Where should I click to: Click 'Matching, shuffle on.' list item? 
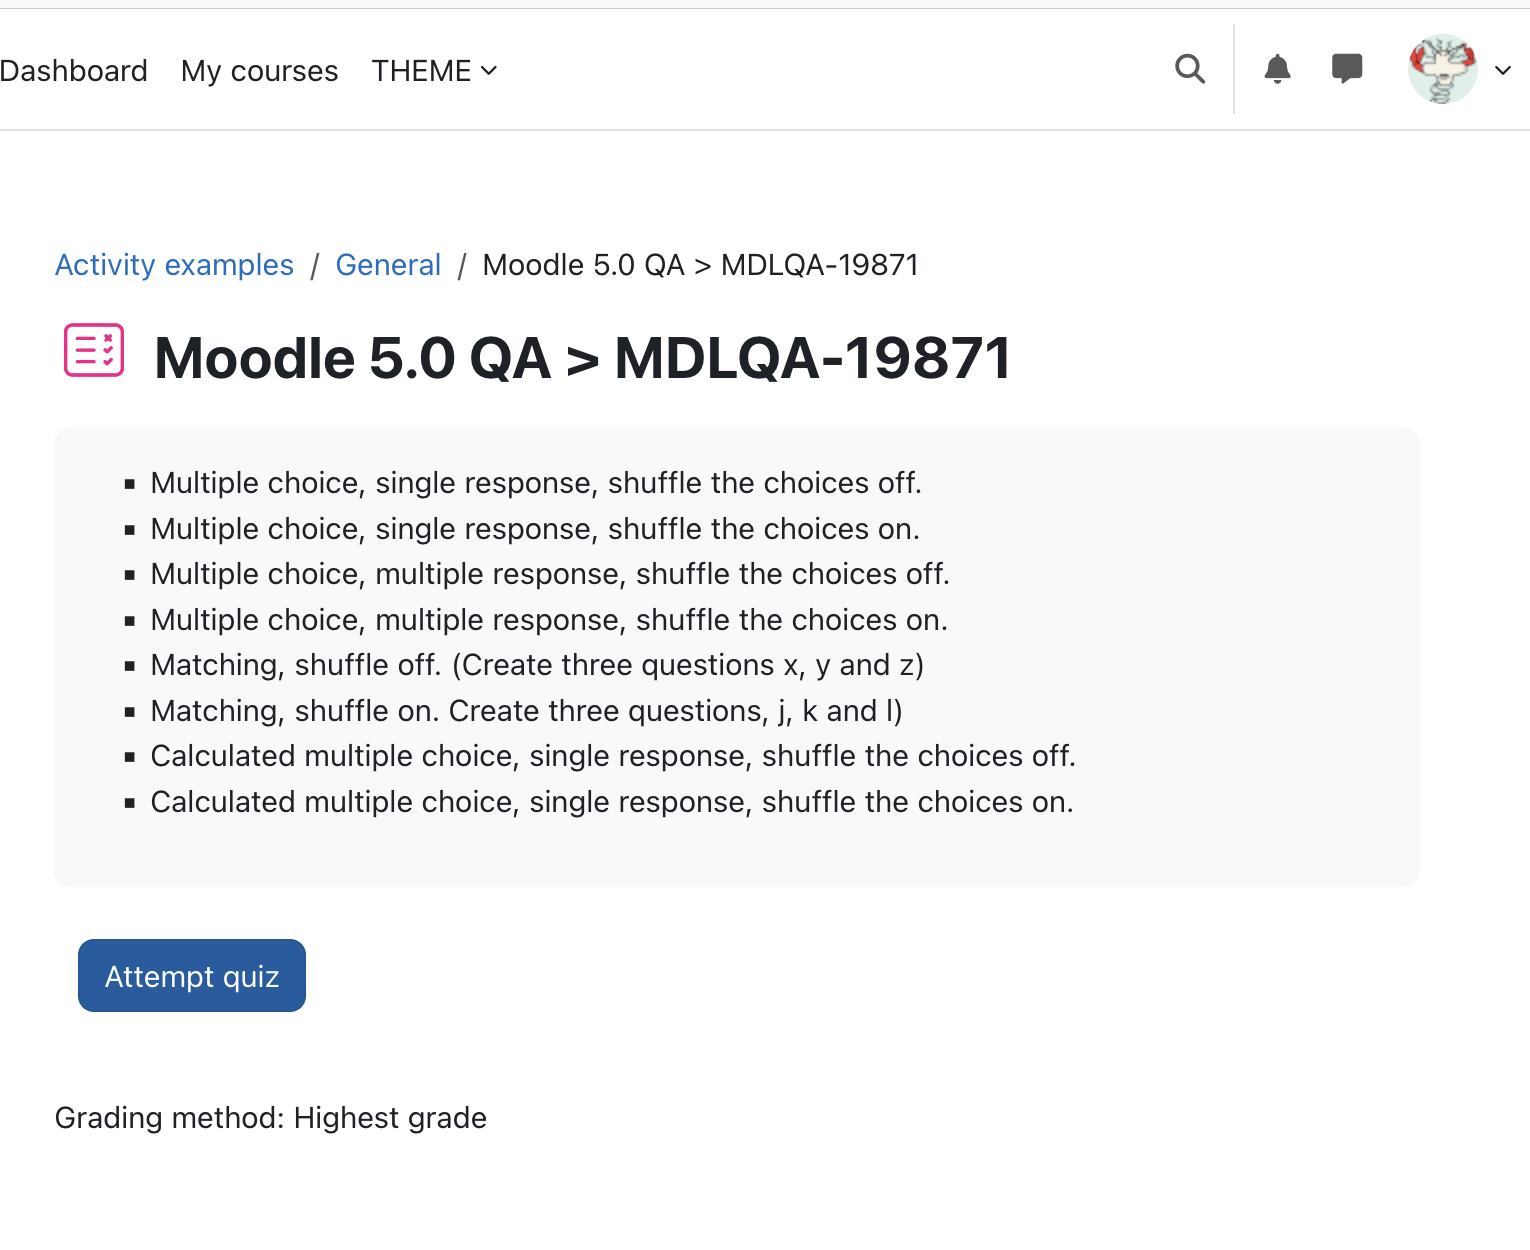coord(526,711)
